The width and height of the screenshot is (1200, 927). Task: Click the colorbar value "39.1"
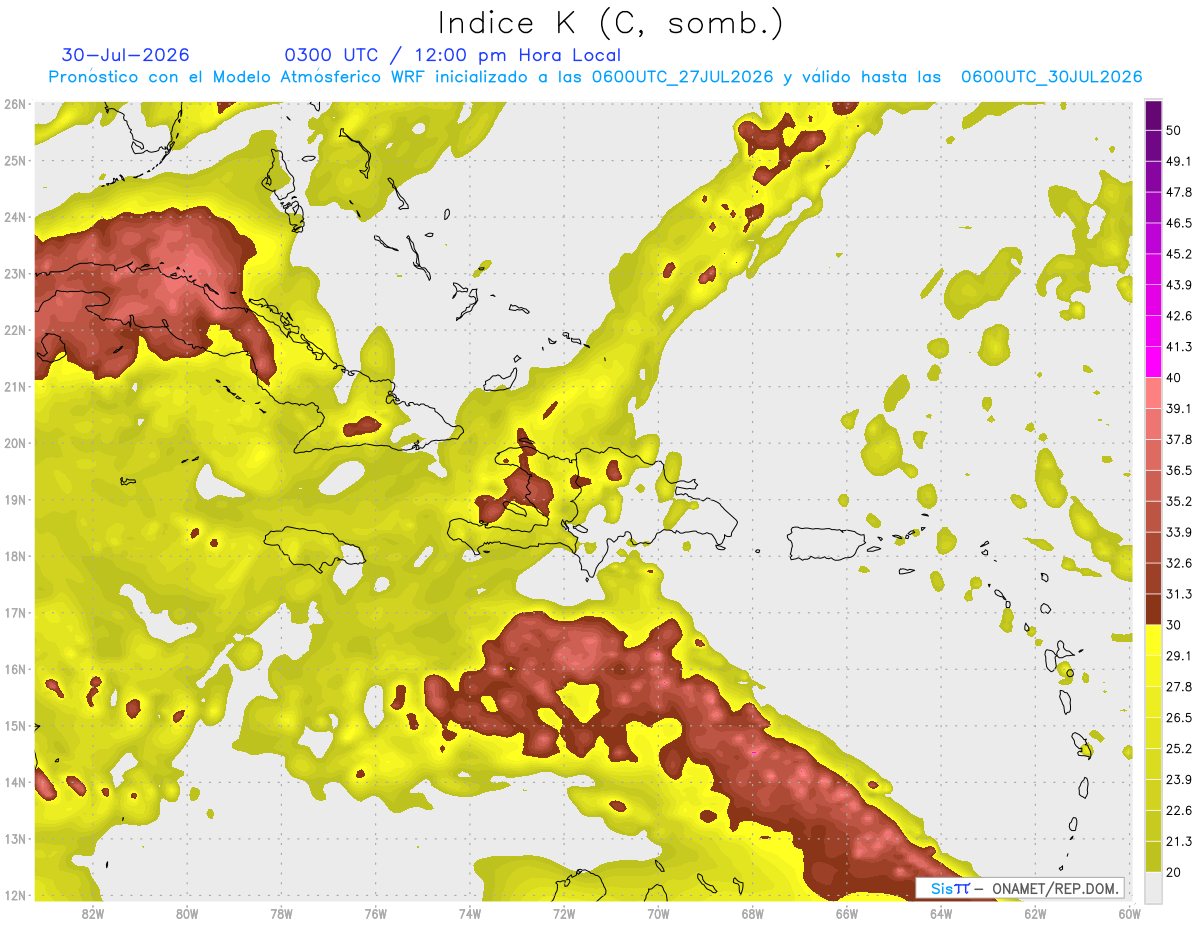click(x=1179, y=409)
